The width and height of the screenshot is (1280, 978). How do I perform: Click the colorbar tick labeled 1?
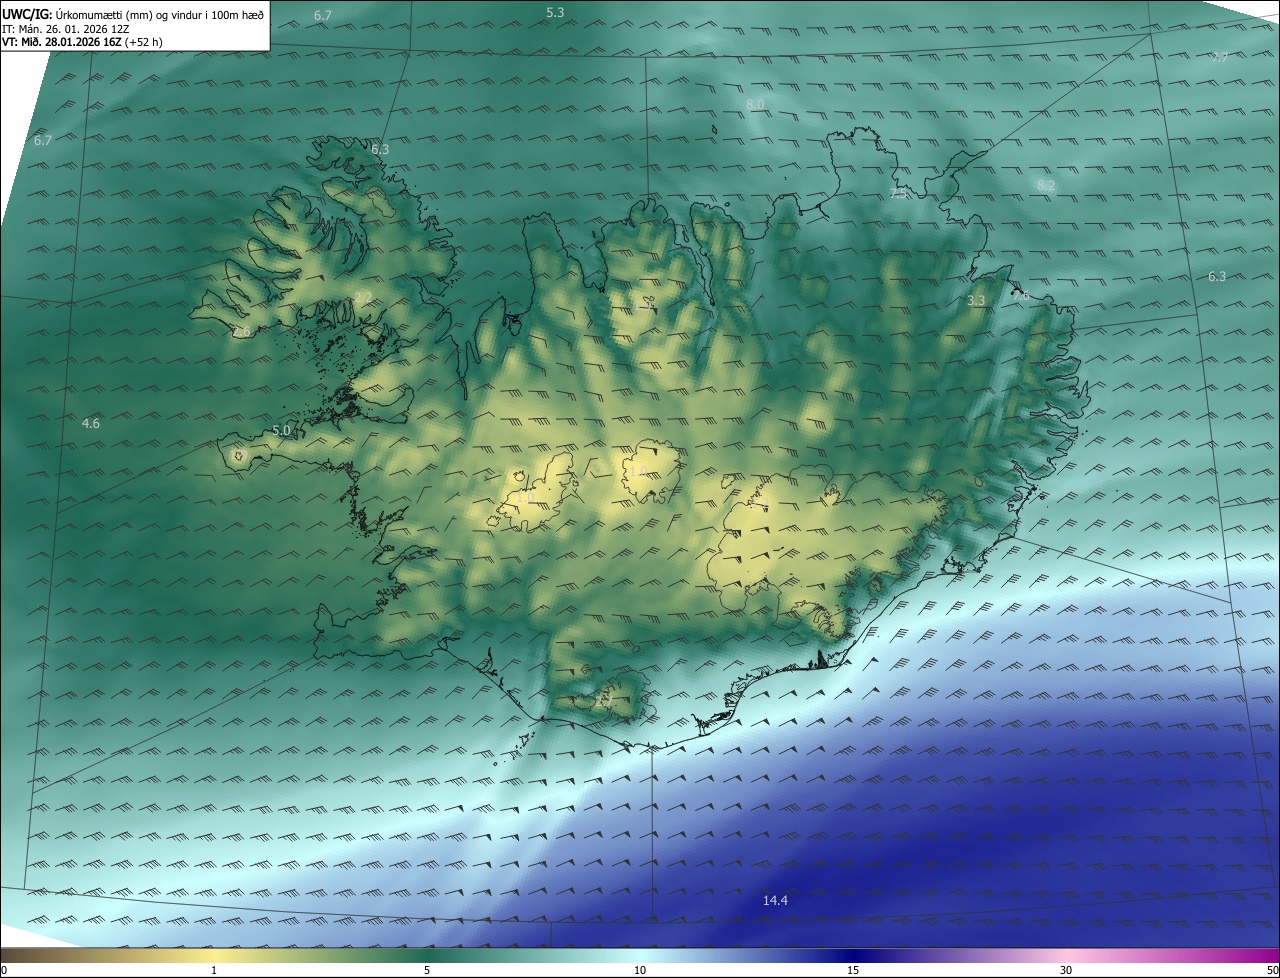click(x=214, y=970)
